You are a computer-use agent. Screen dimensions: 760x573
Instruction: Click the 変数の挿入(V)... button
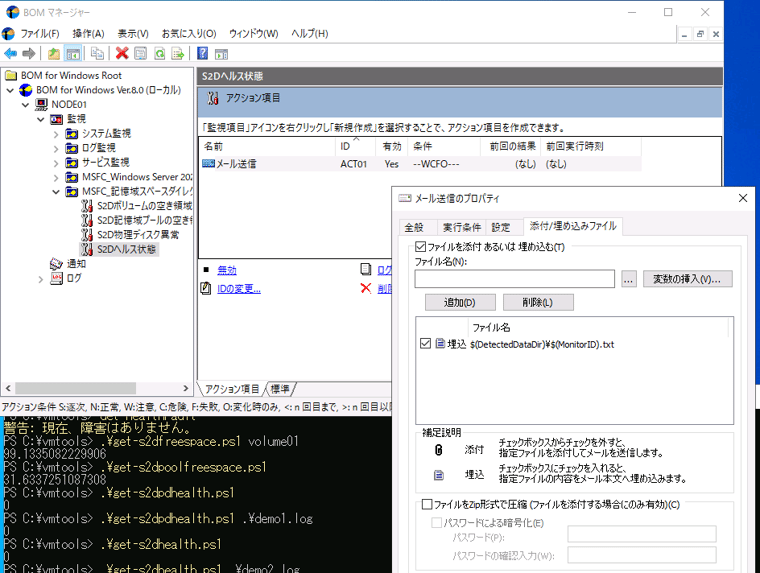pyautogui.click(x=687, y=279)
